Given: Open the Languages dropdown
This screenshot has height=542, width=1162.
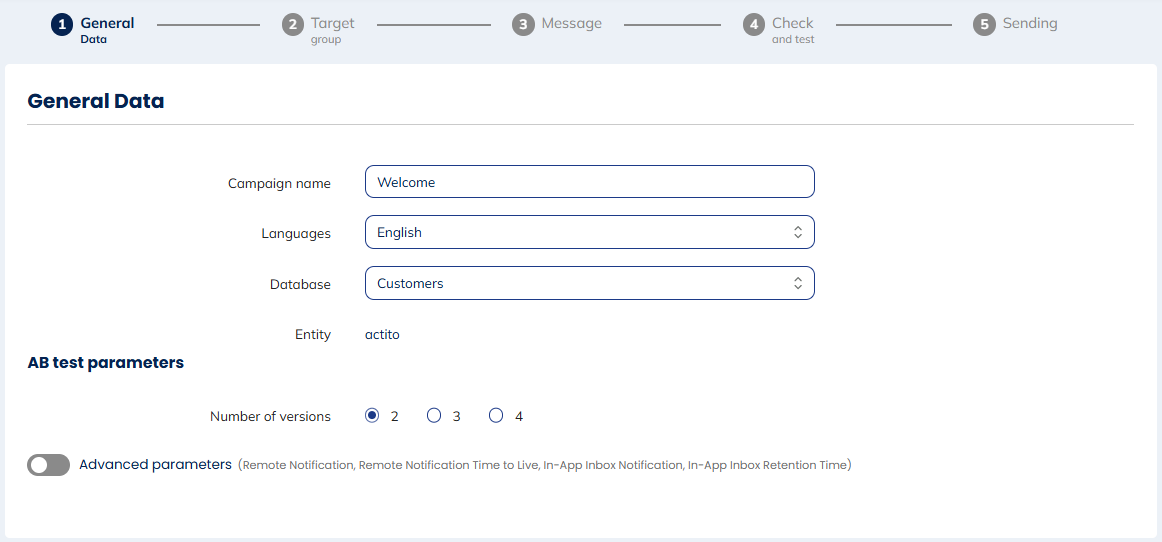Looking at the screenshot, I should point(589,232).
